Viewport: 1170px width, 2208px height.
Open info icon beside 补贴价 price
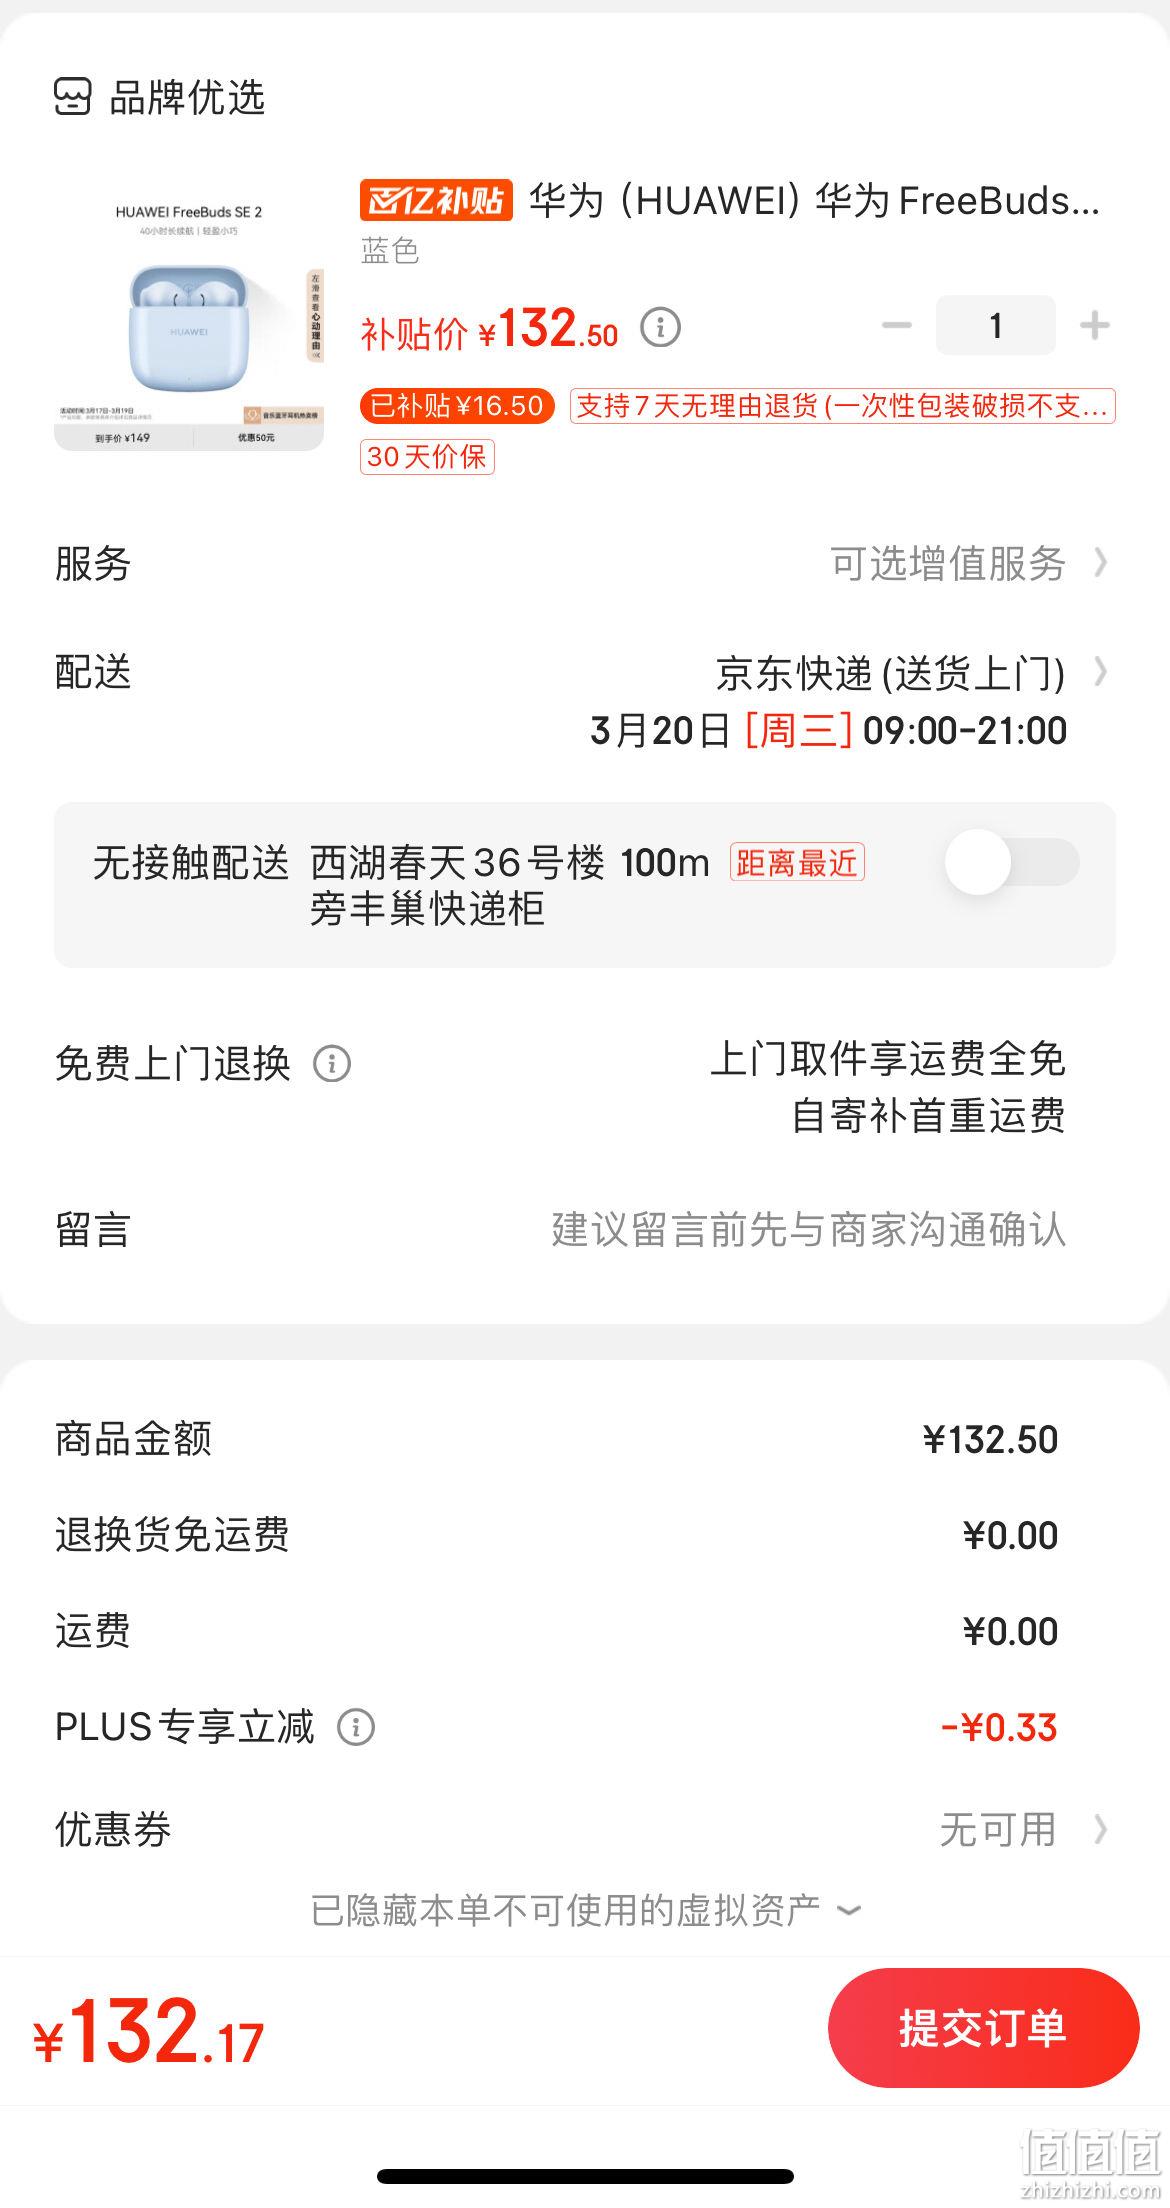pos(660,327)
